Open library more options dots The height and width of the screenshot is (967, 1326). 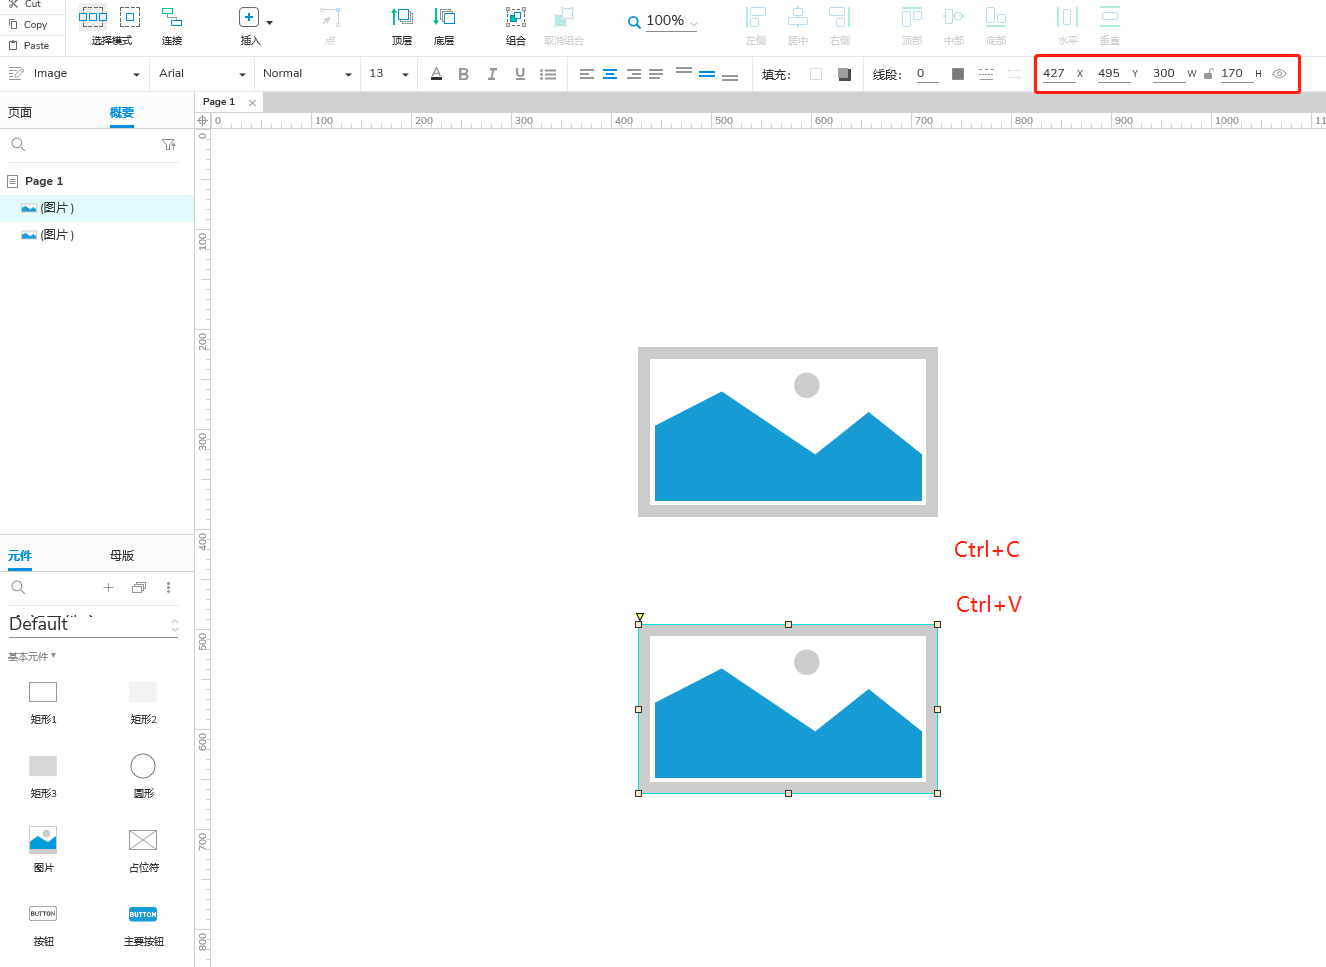click(x=168, y=588)
